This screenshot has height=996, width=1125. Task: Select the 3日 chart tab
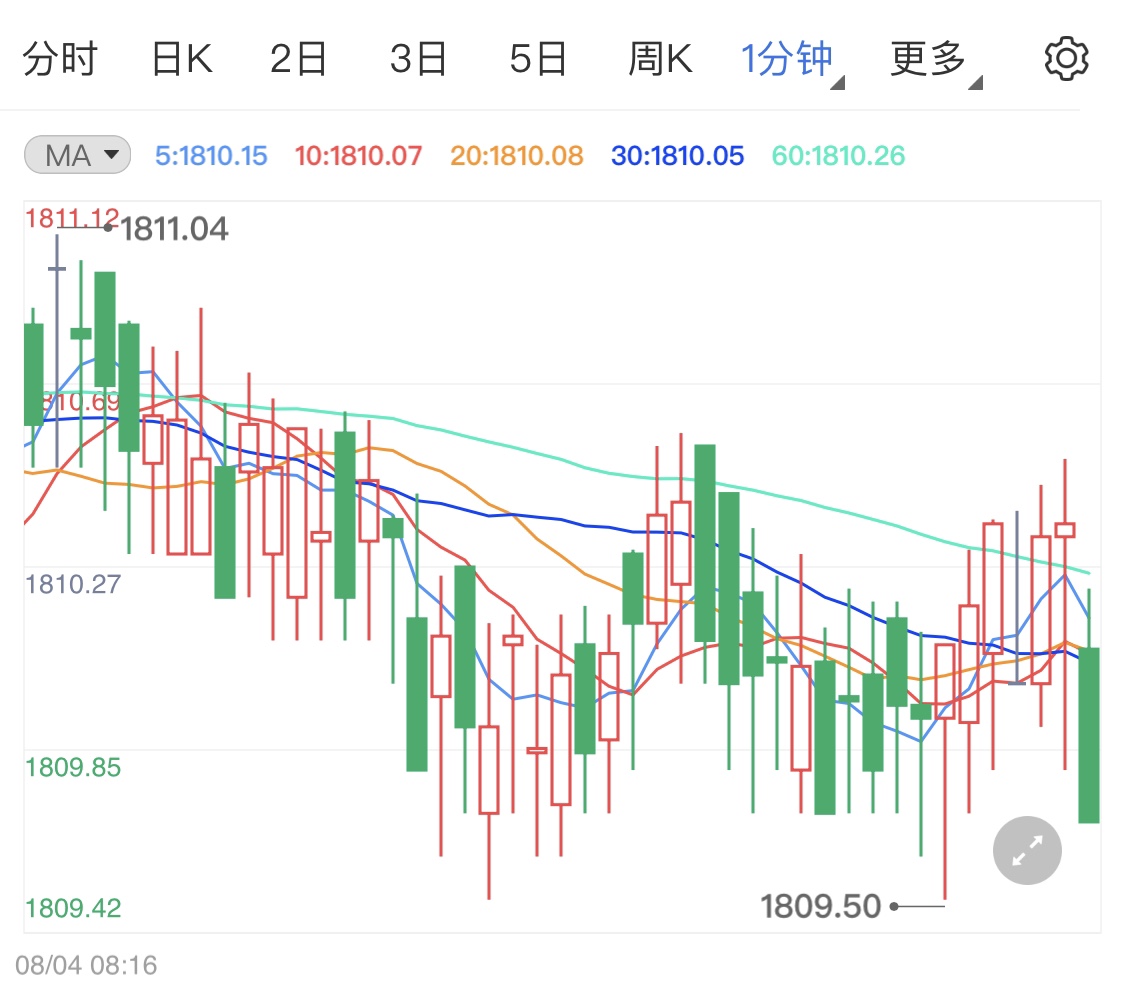click(x=418, y=59)
